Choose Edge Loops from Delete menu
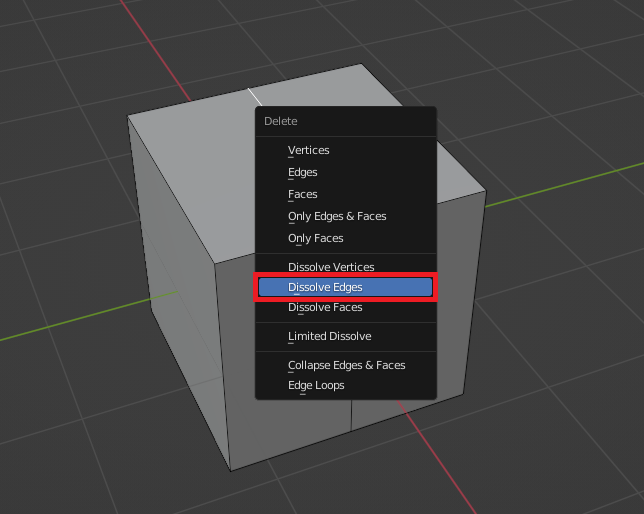The image size is (644, 514). tap(345, 385)
